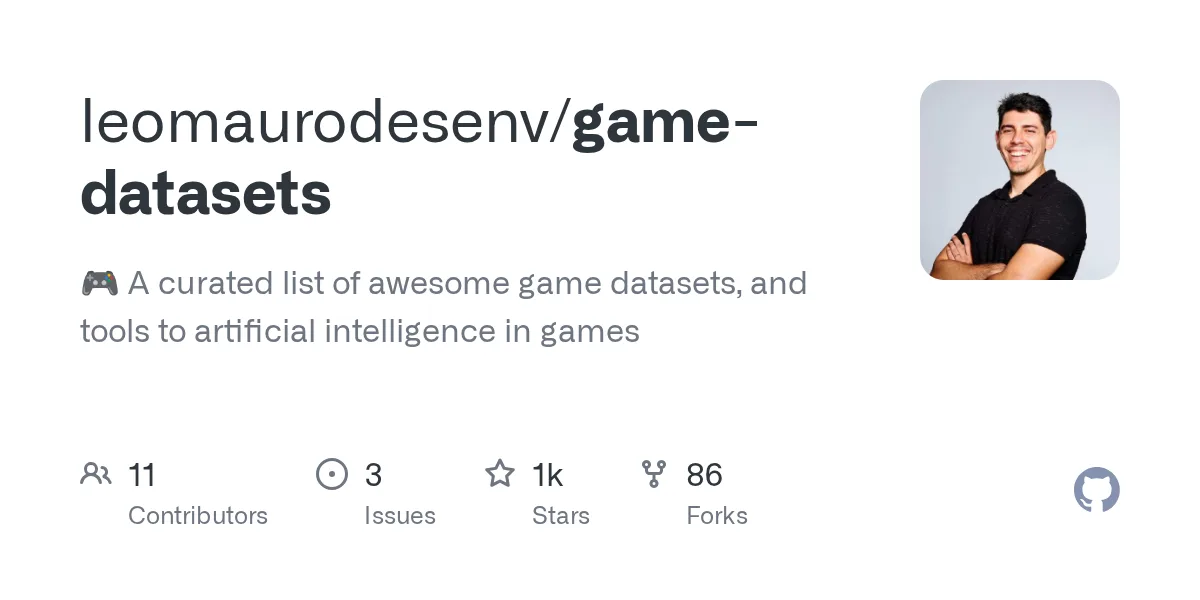Click the Stars star icon

pos(500,473)
